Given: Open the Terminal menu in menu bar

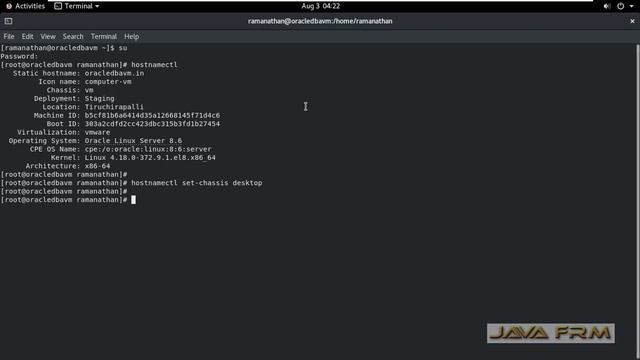Looking at the screenshot, I should (103, 36).
